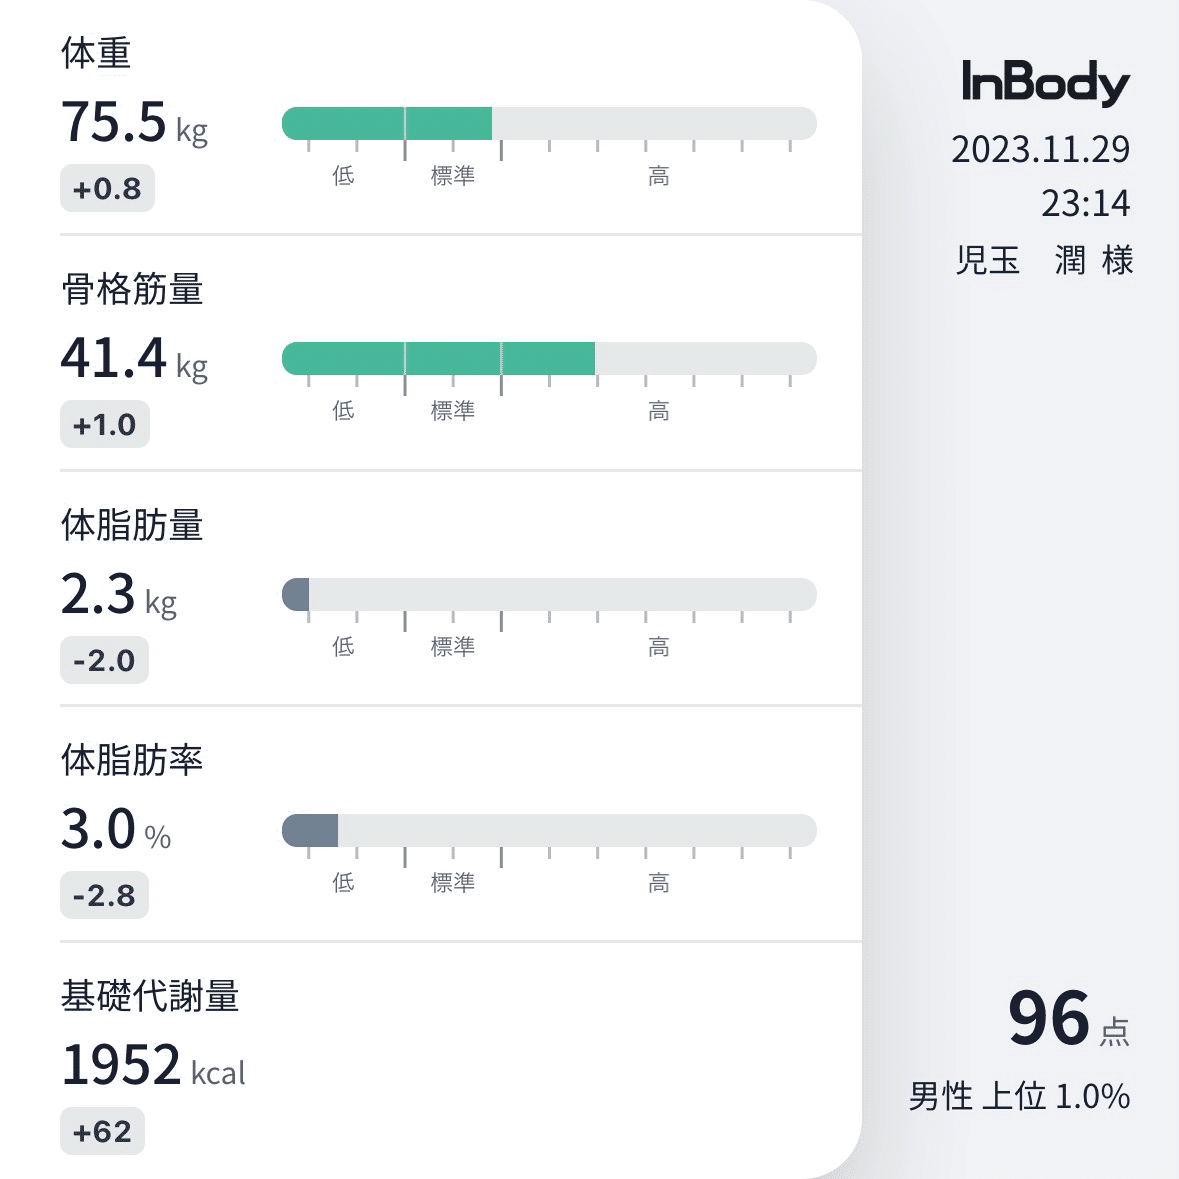Viewport: 1179px width, 1179px height.
Task: Click the 骨格筋量 section label
Action: pos(133,290)
